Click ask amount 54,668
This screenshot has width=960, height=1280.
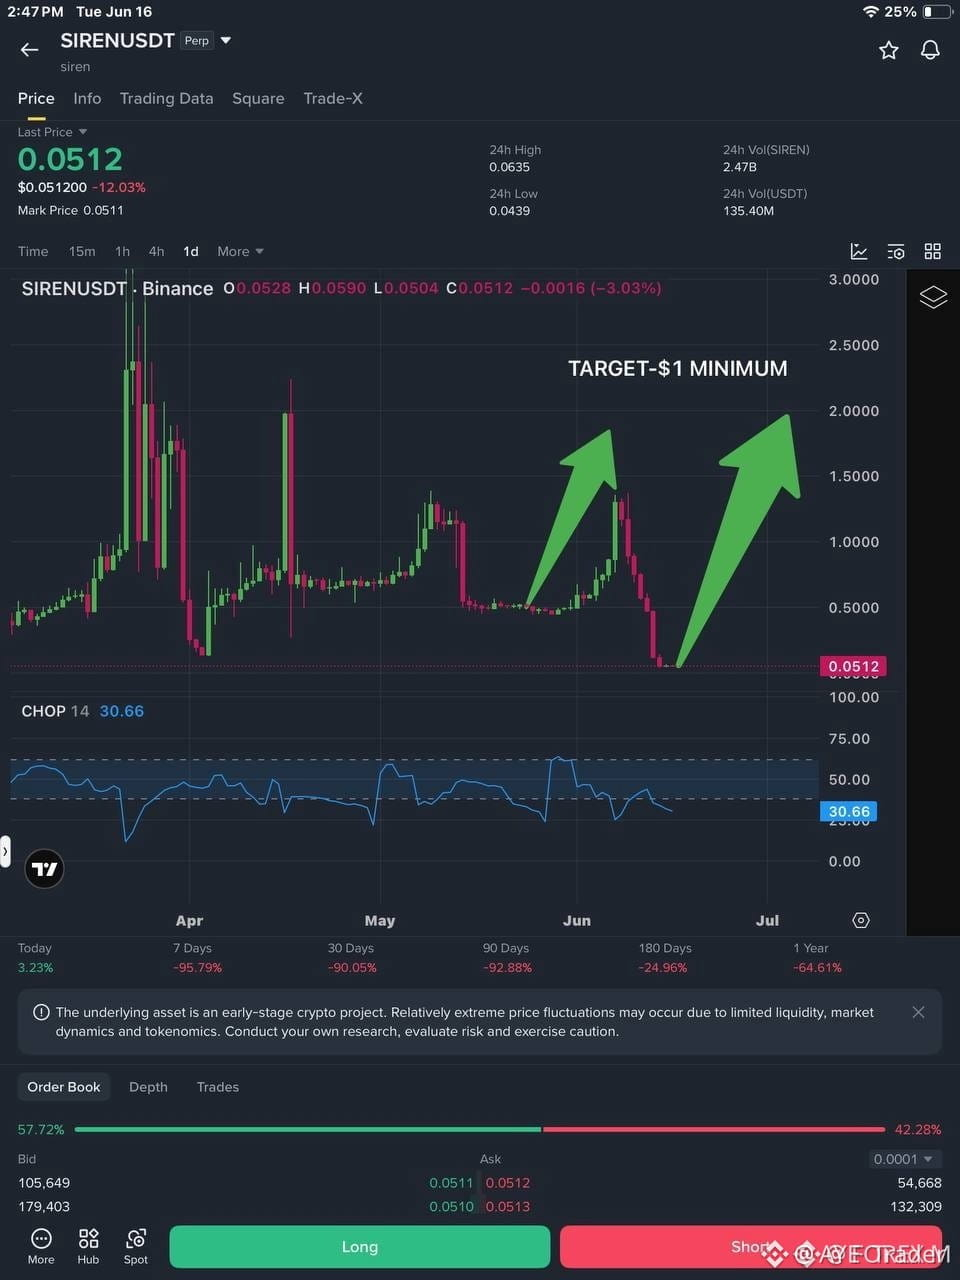coord(919,1183)
